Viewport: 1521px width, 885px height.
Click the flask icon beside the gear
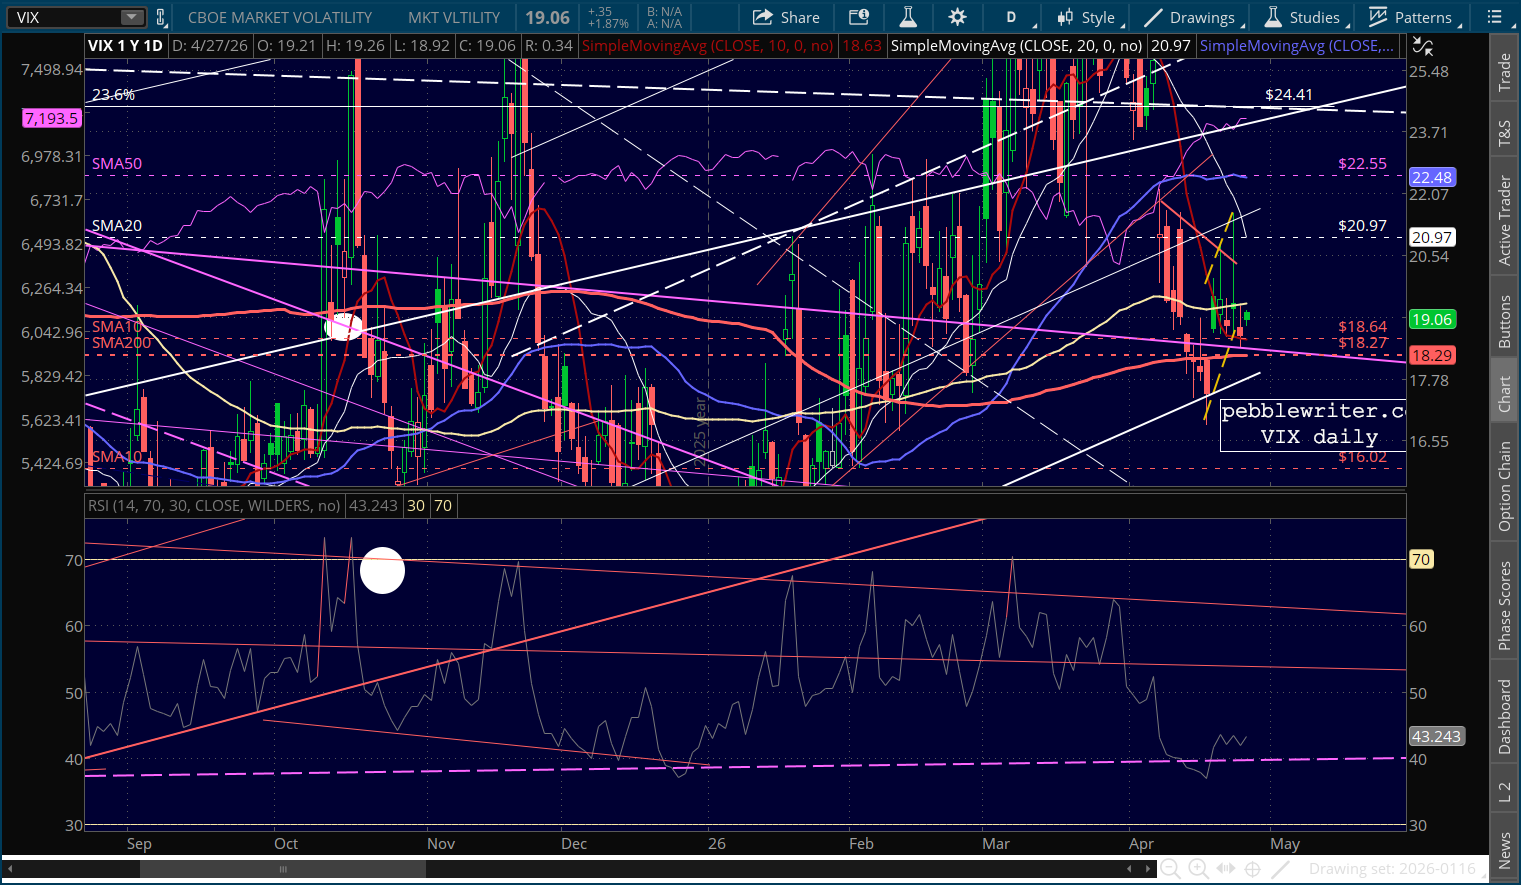coord(908,17)
